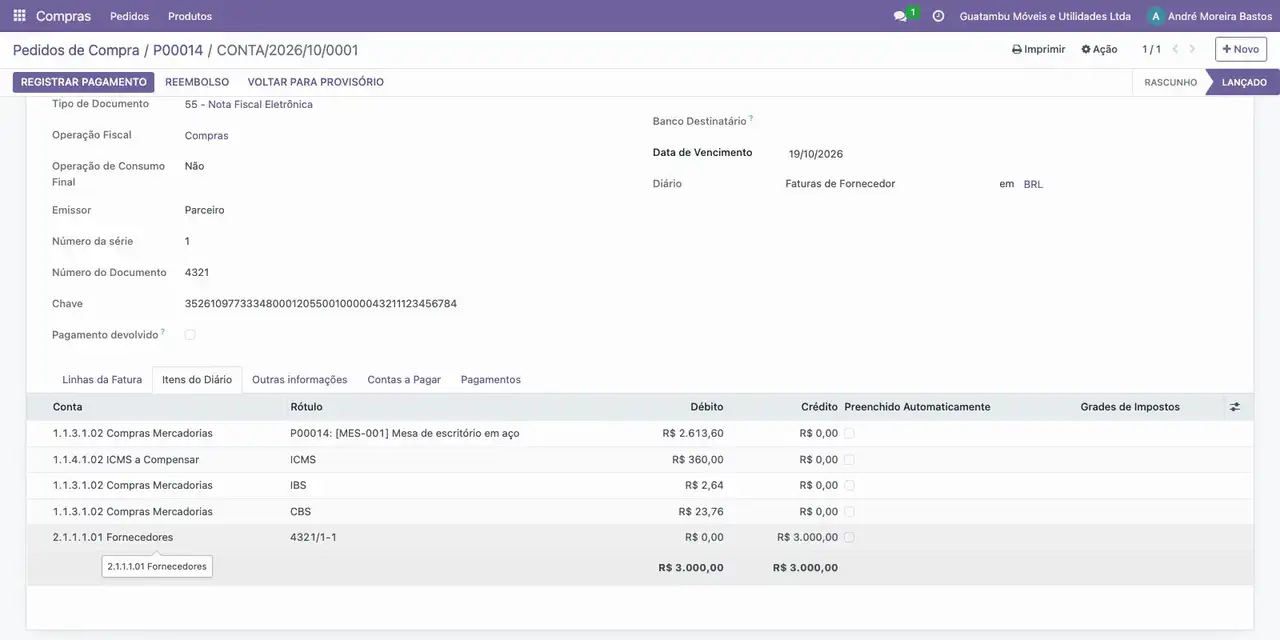Click the Chave access key value
Image resolution: width=1280 pixels, height=640 pixels.
click(x=321, y=303)
